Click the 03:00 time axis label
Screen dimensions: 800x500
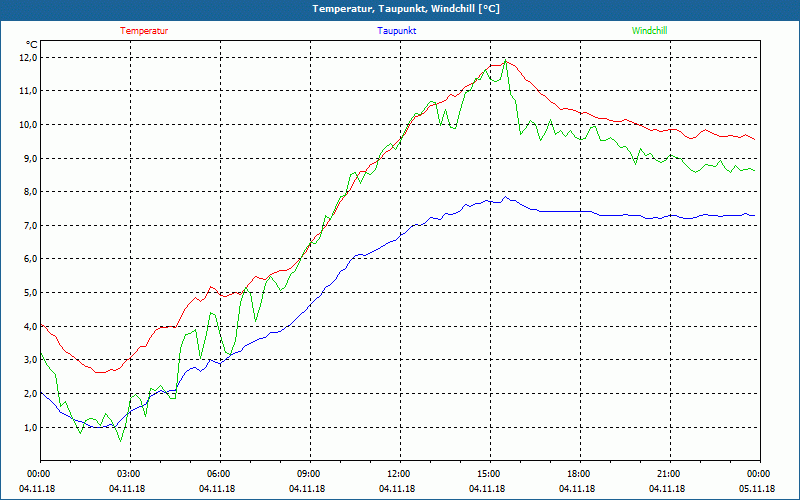[x=131, y=473]
